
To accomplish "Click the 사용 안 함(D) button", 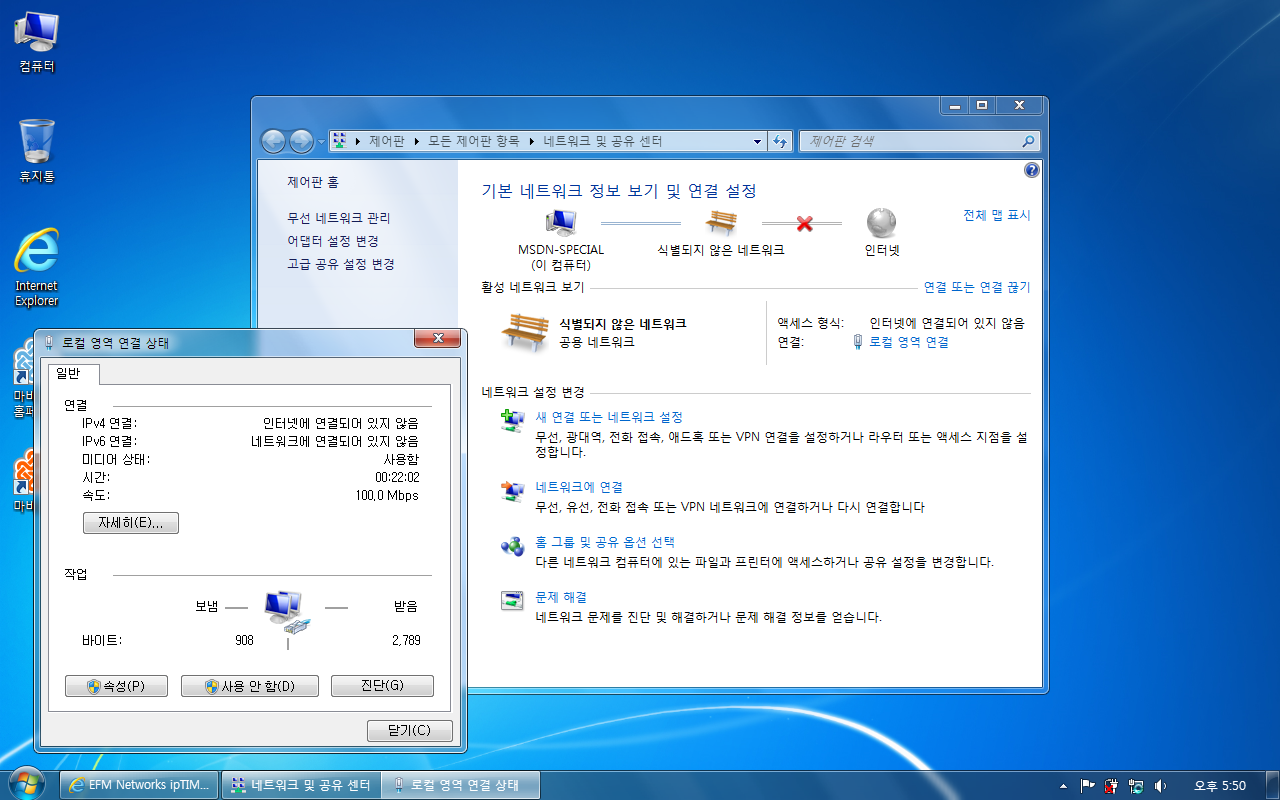I will point(250,686).
